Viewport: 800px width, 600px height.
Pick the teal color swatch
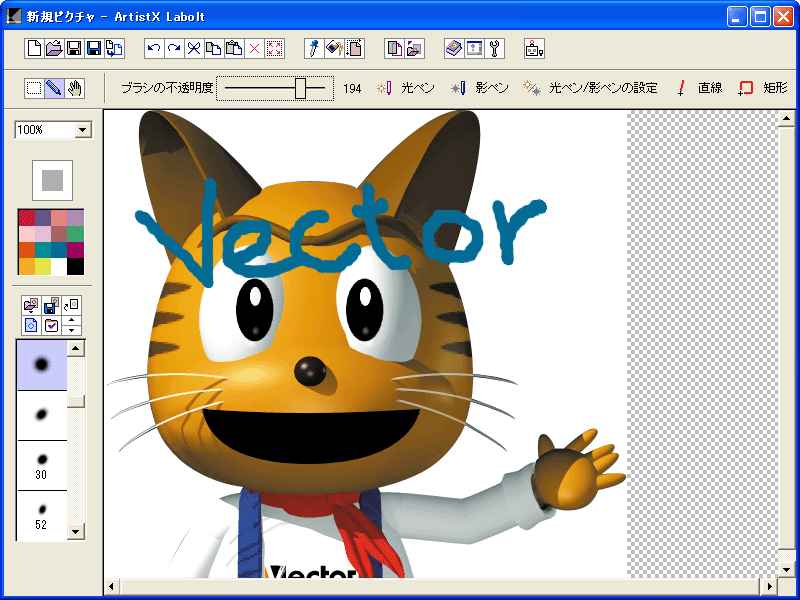[43, 250]
